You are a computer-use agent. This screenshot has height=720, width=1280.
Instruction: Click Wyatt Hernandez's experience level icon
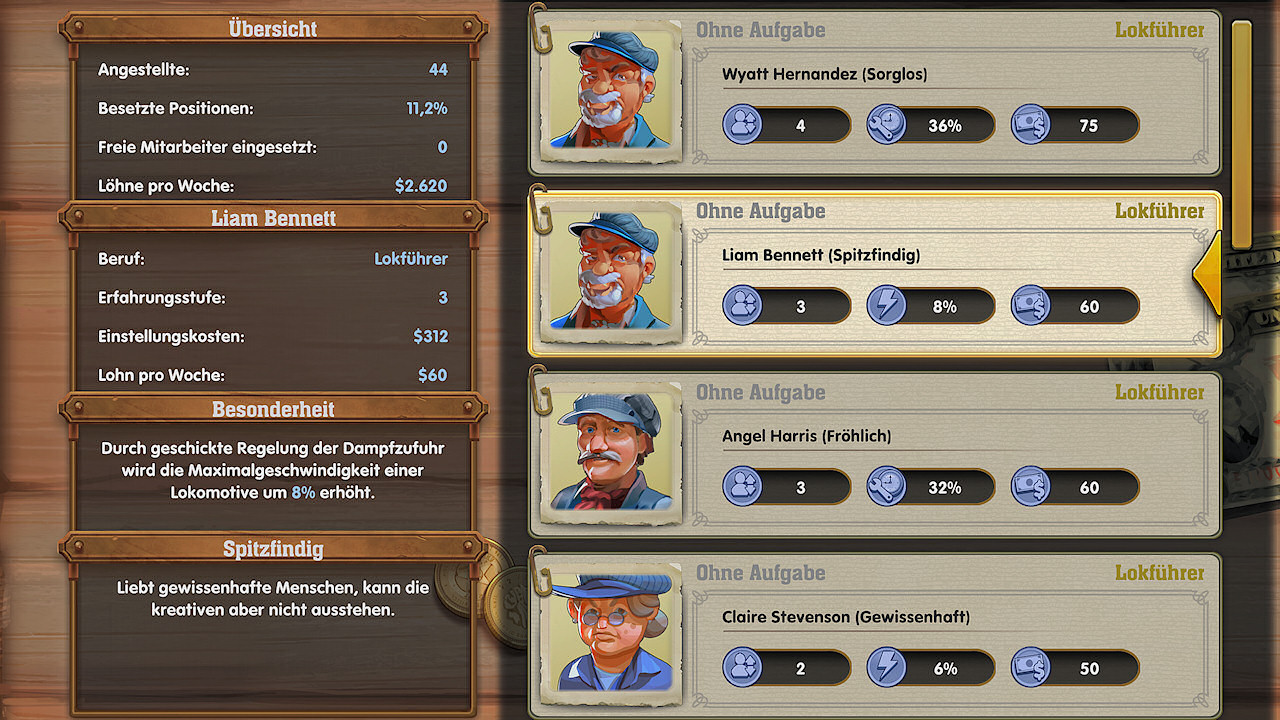click(742, 125)
